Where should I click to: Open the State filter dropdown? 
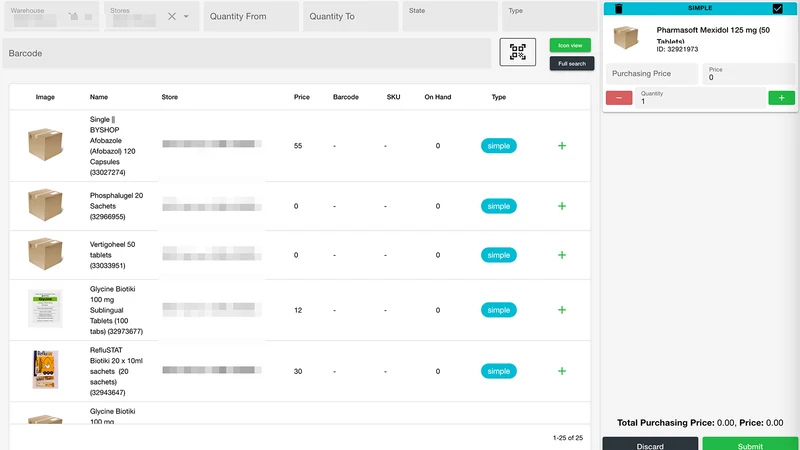450,16
